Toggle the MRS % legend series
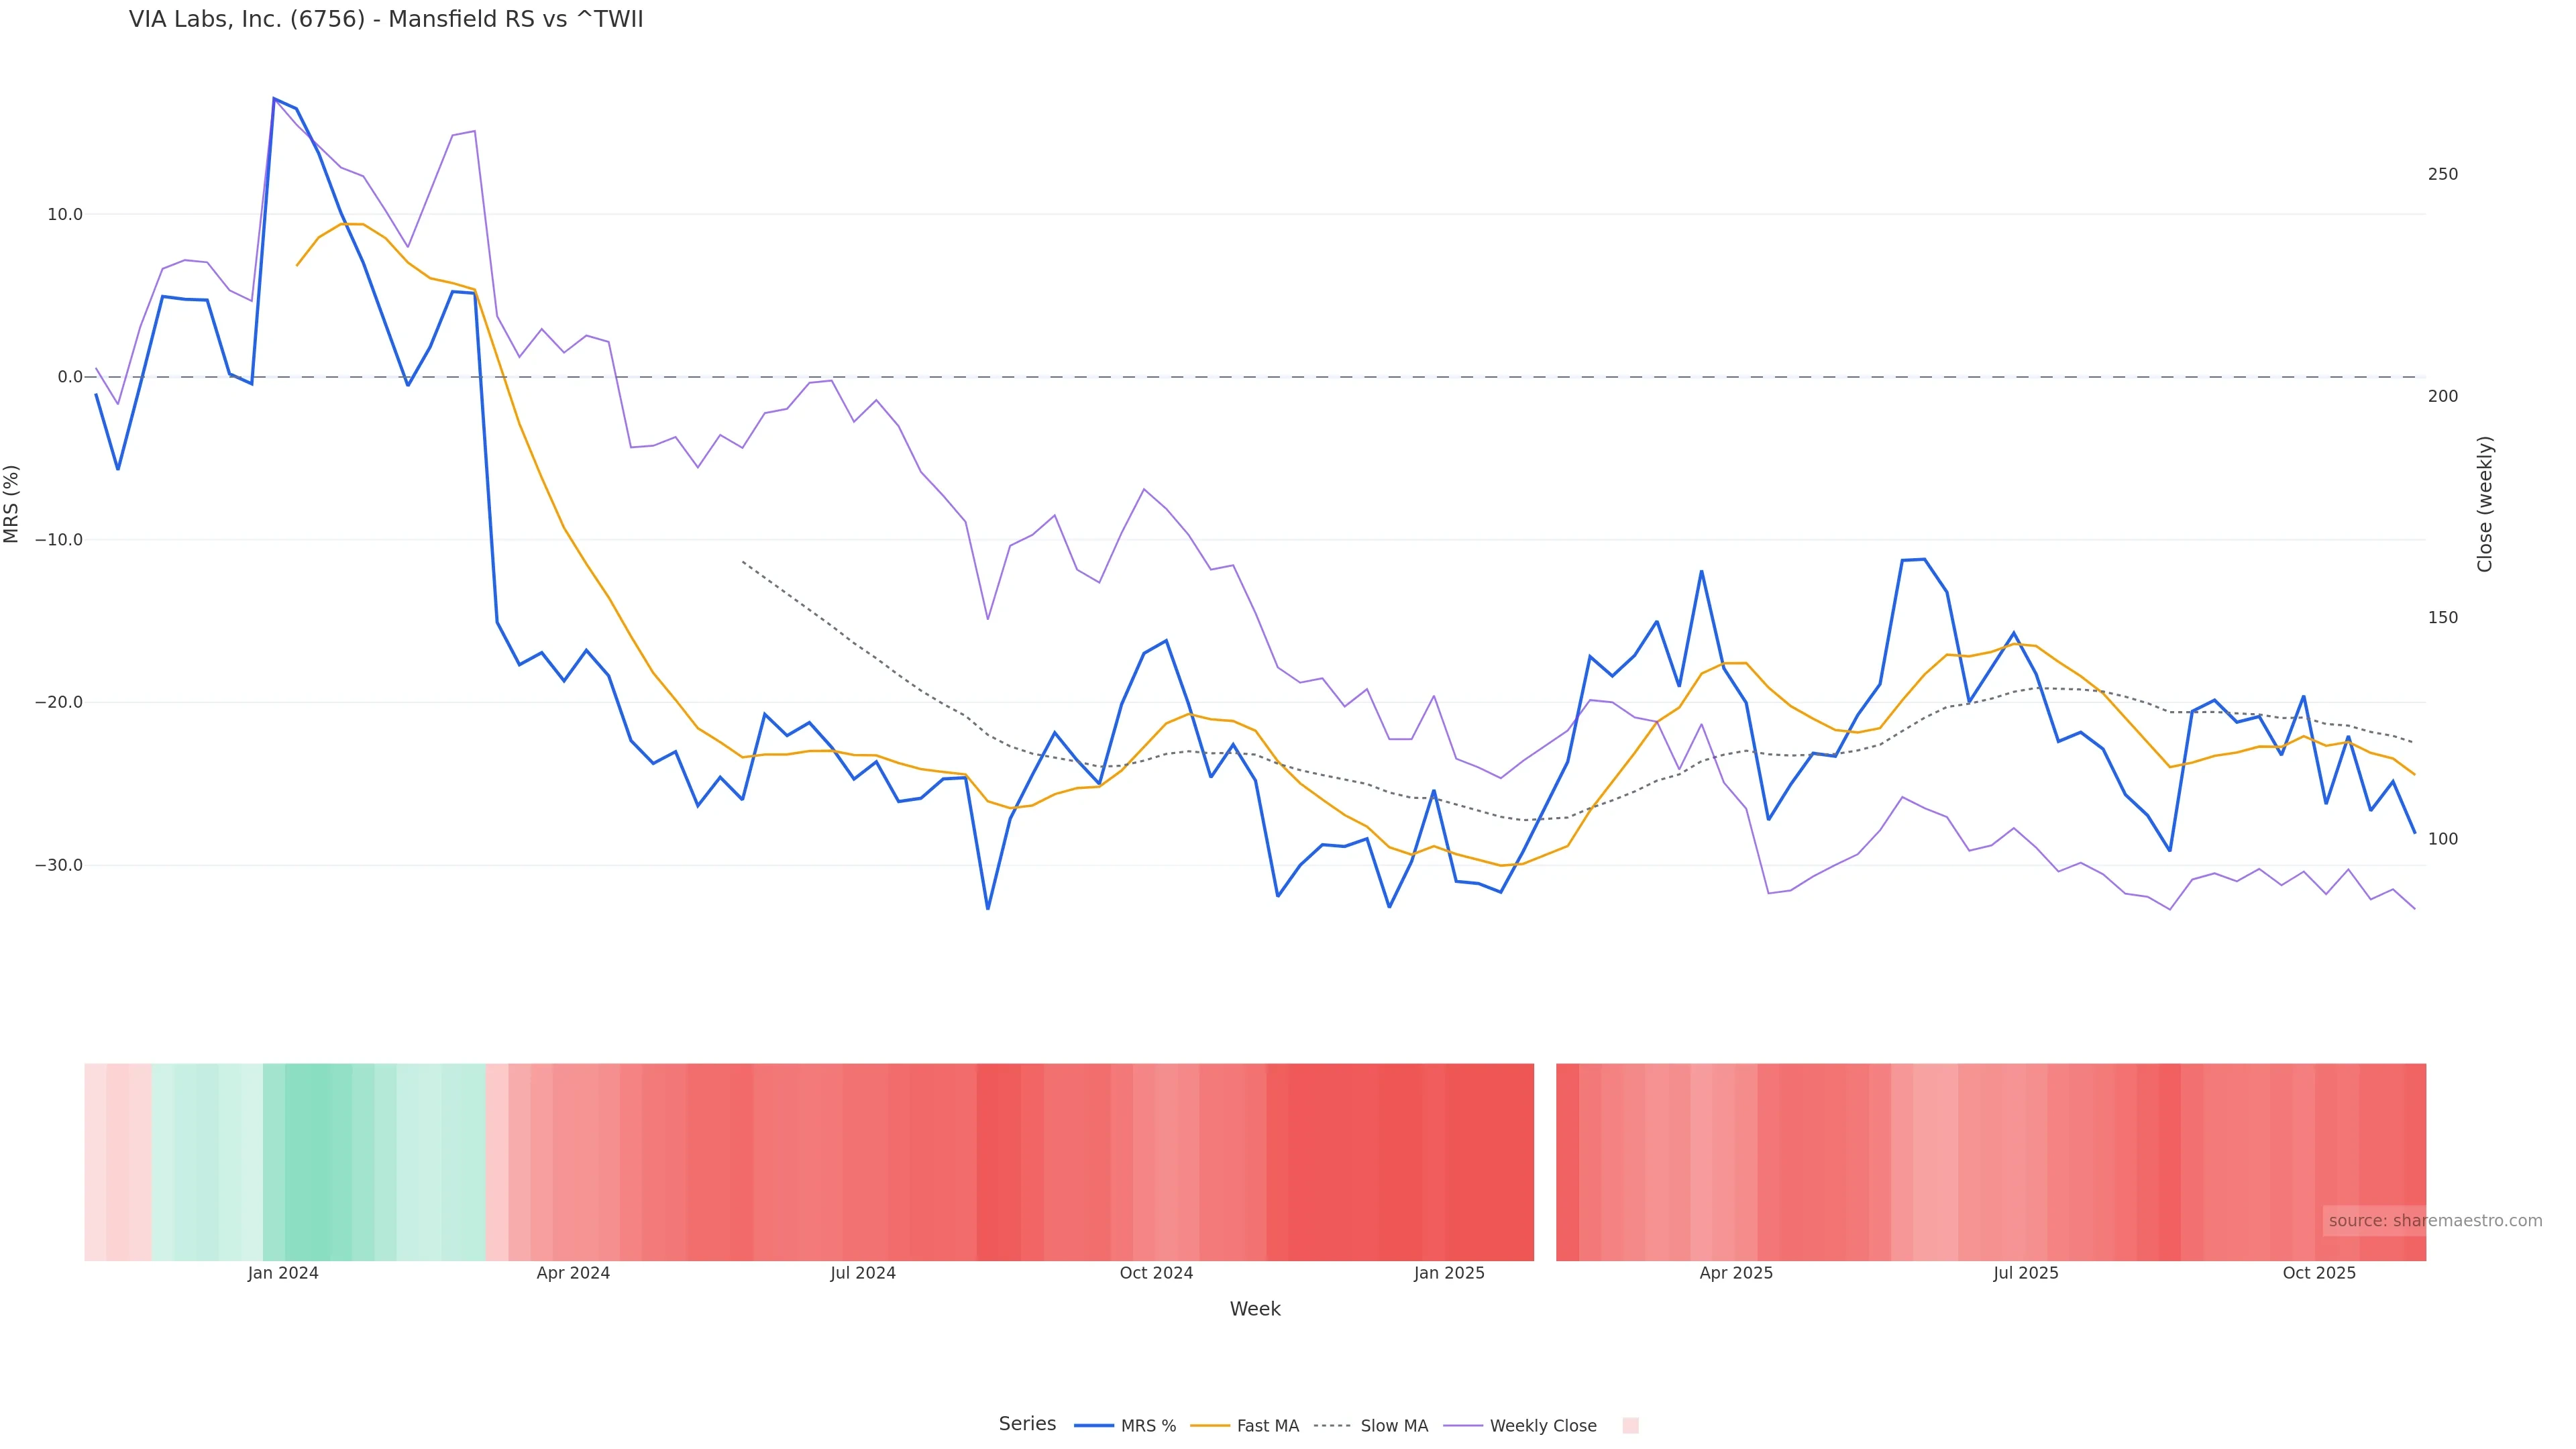 pyautogui.click(x=1147, y=1426)
